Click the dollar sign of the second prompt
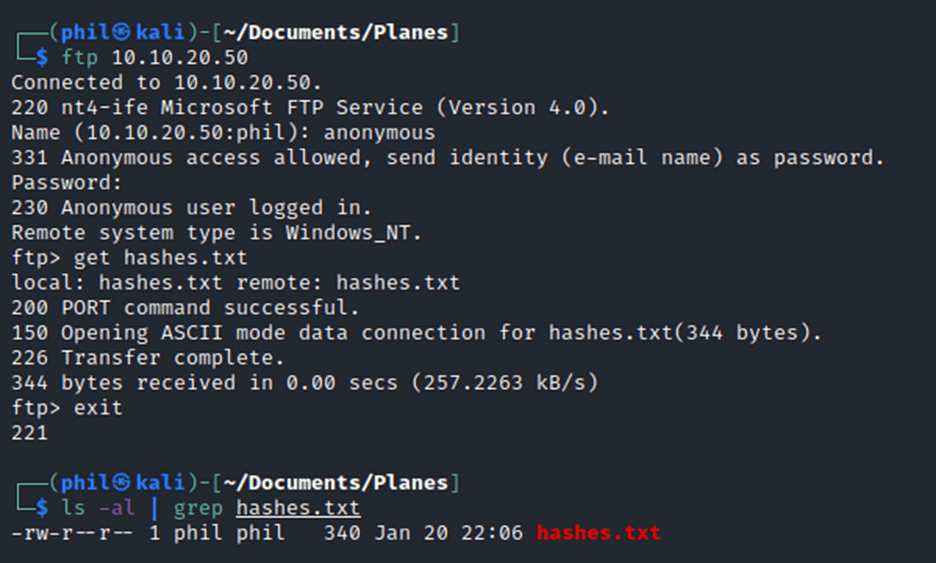 tap(42, 507)
